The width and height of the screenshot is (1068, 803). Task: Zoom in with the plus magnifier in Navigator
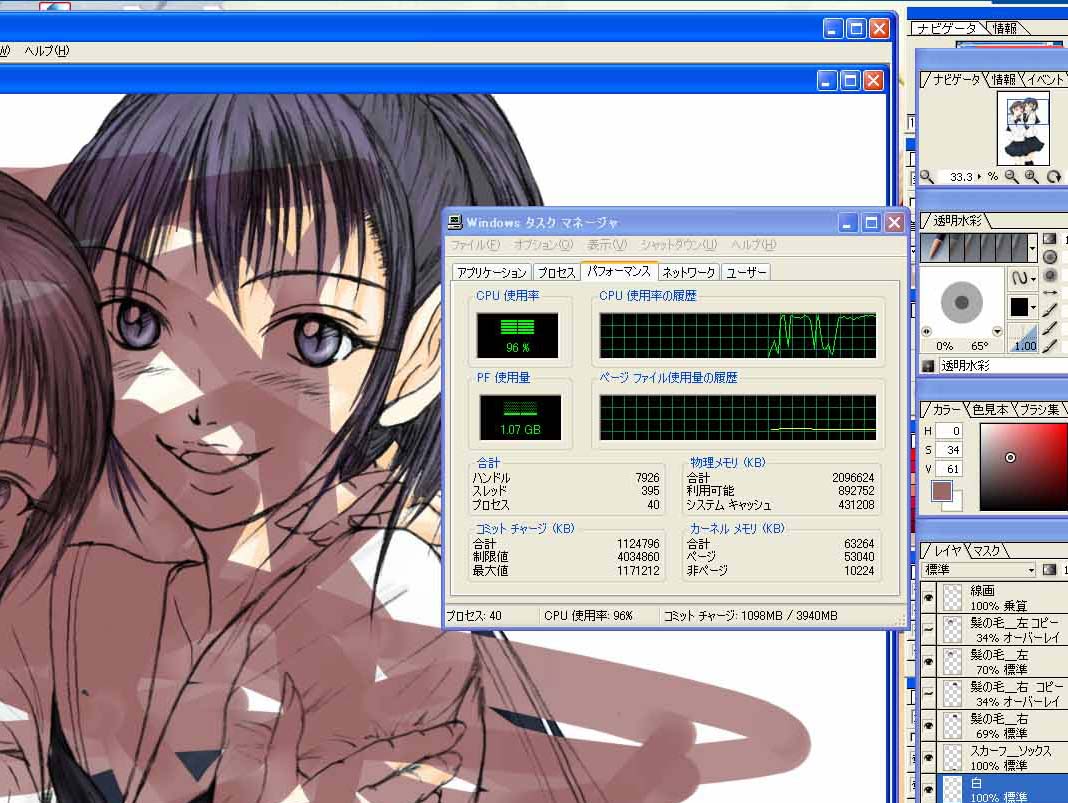[x=1032, y=177]
